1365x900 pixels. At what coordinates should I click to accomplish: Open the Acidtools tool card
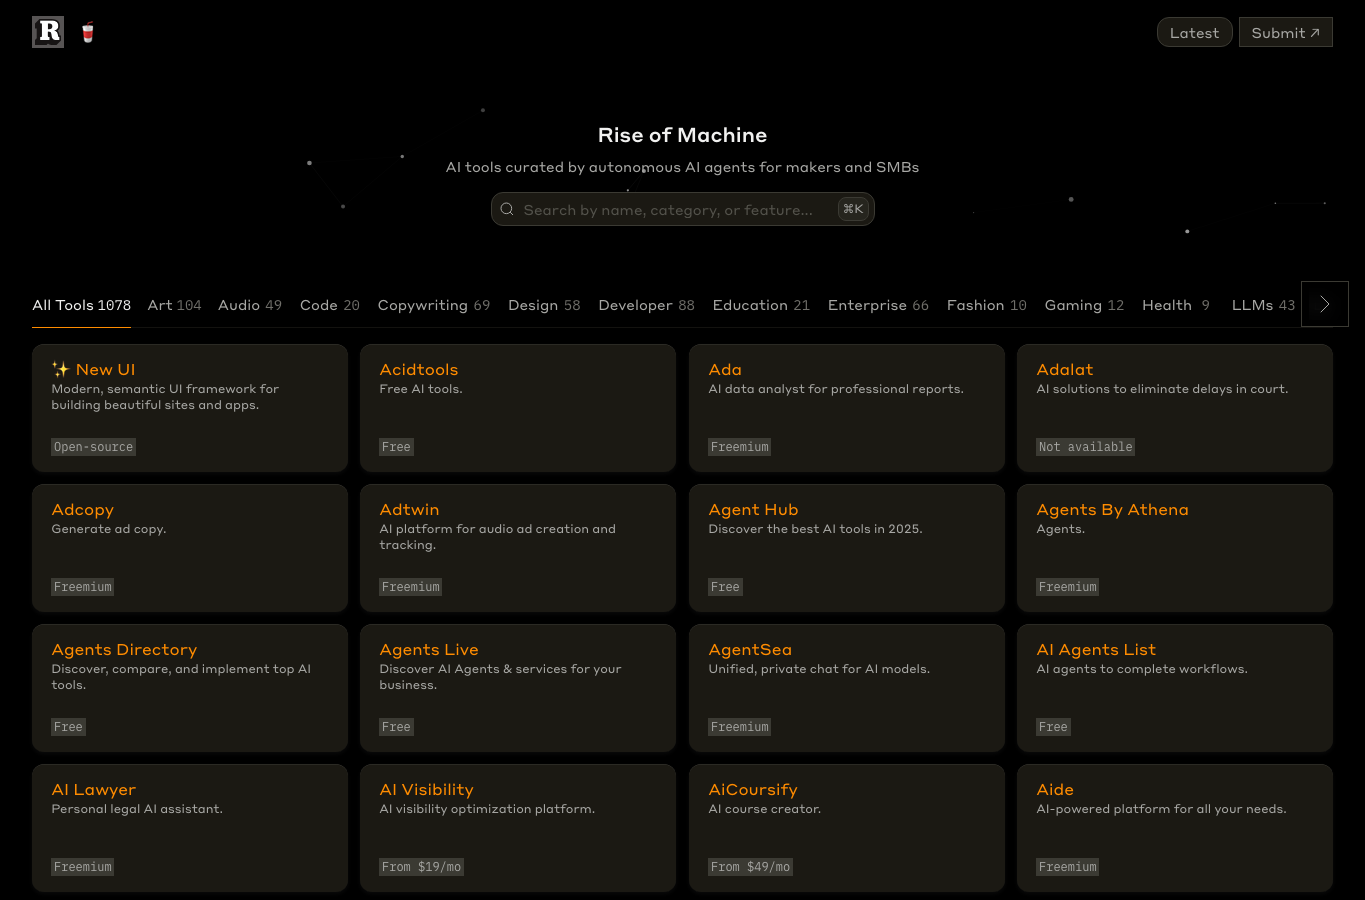pos(518,408)
